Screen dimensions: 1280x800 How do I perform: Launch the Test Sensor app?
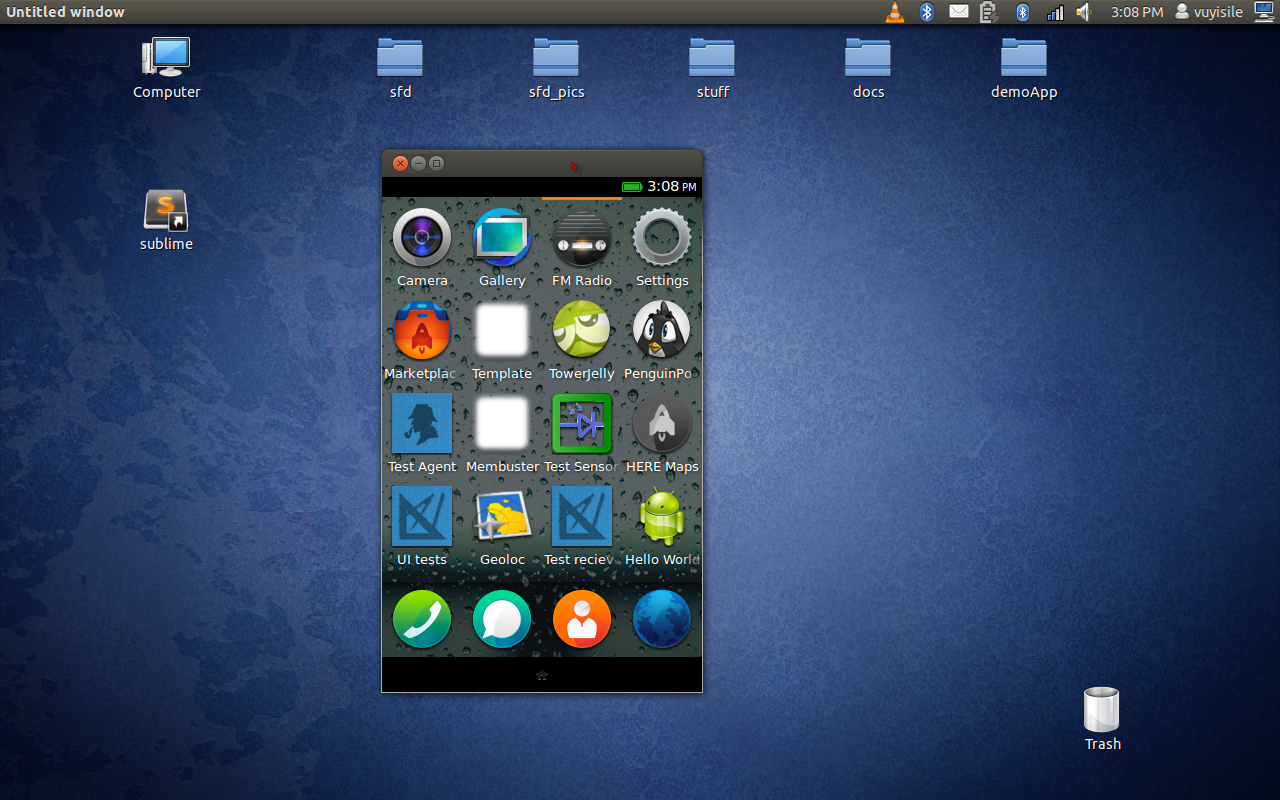(x=582, y=424)
